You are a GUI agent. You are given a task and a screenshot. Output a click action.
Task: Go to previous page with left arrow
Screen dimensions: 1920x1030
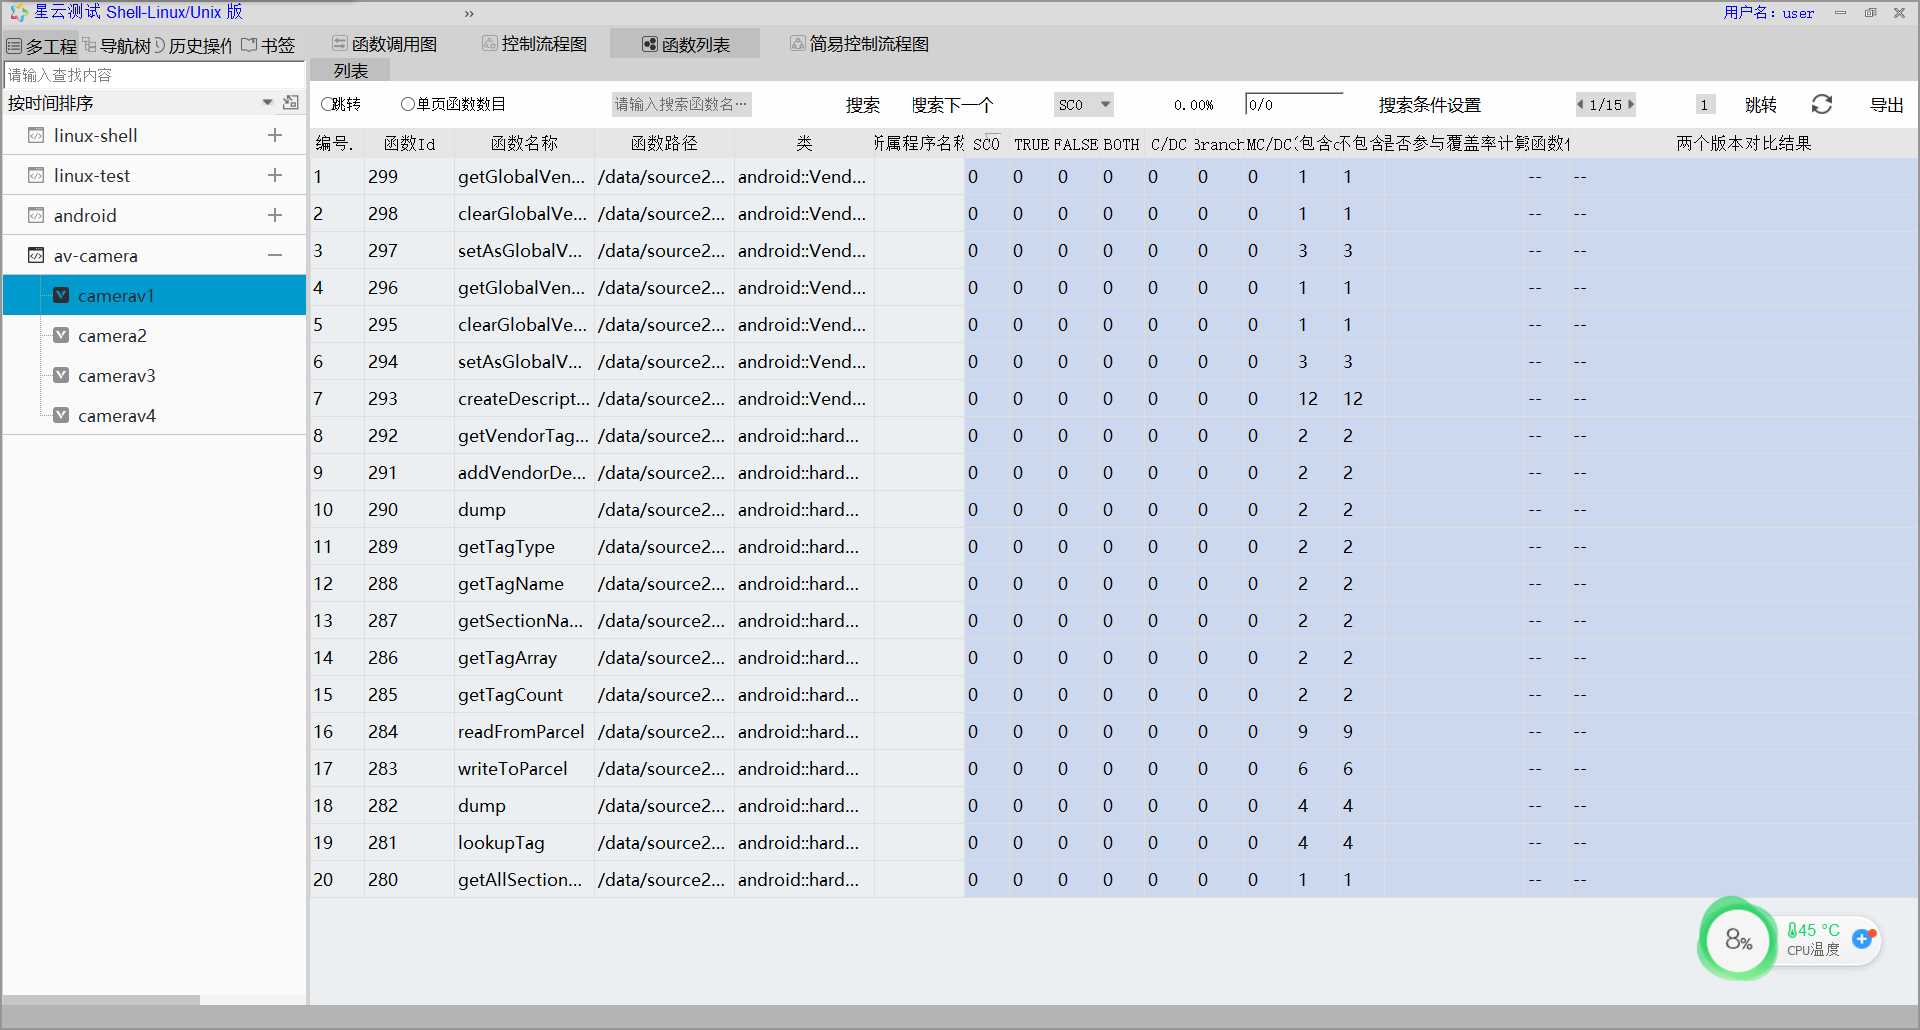1581,104
